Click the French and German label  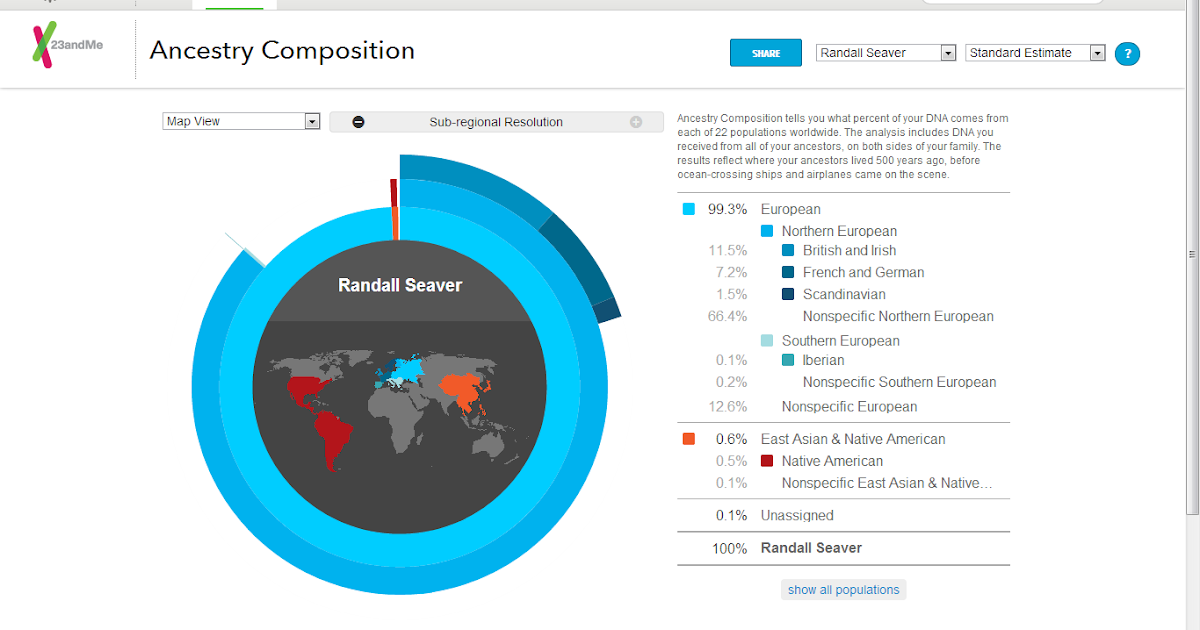864,272
